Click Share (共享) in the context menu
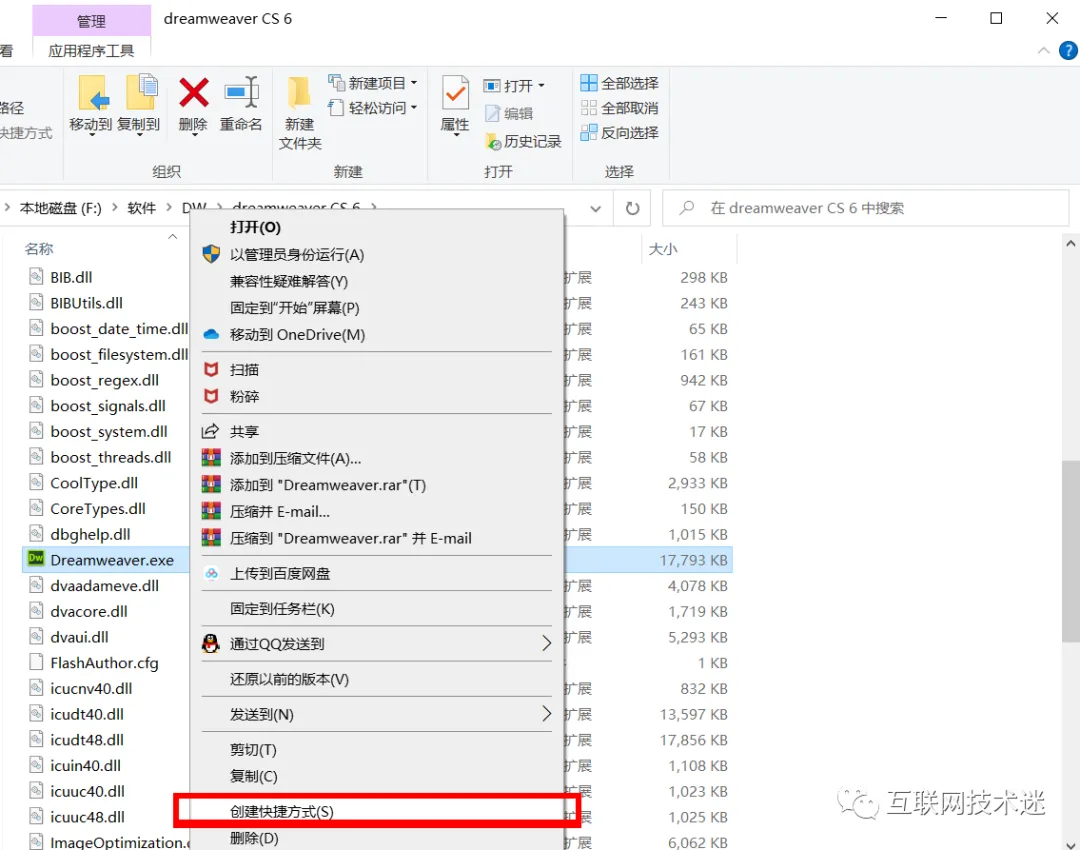The width and height of the screenshot is (1080, 850). click(x=376, y=432)
